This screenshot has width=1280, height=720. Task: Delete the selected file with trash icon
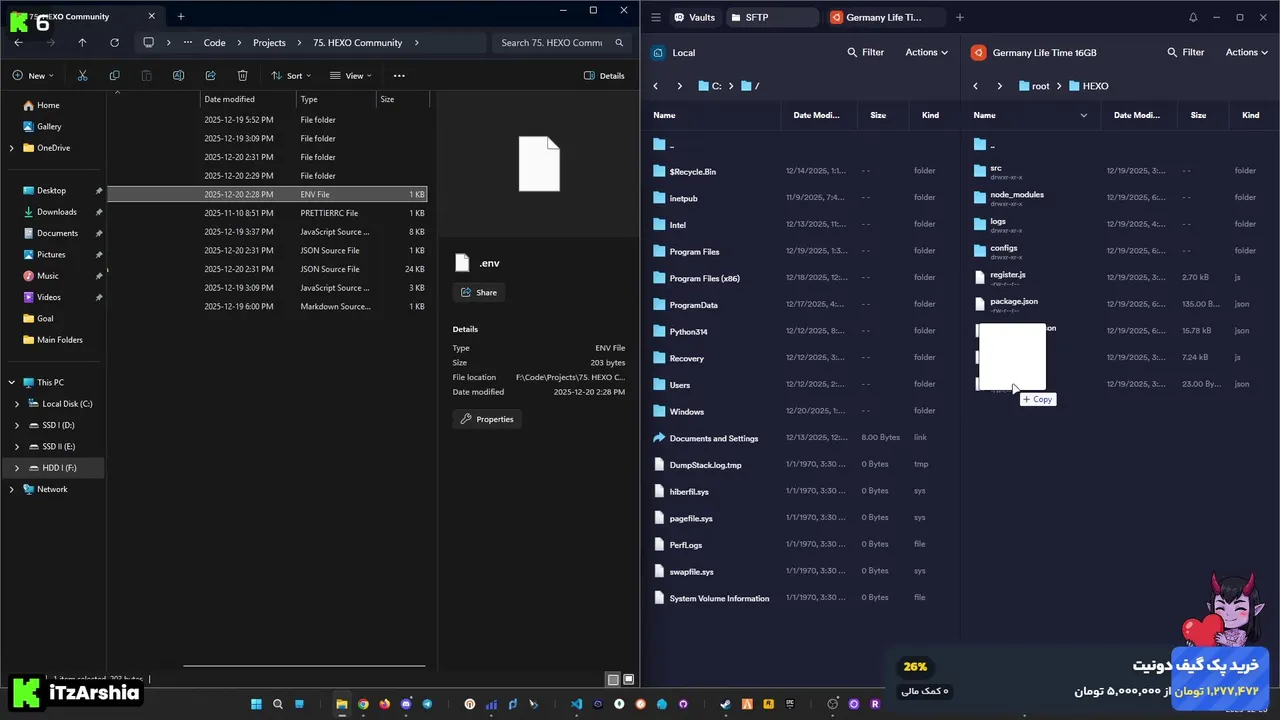pyautogui.click(x=242, y=75)
